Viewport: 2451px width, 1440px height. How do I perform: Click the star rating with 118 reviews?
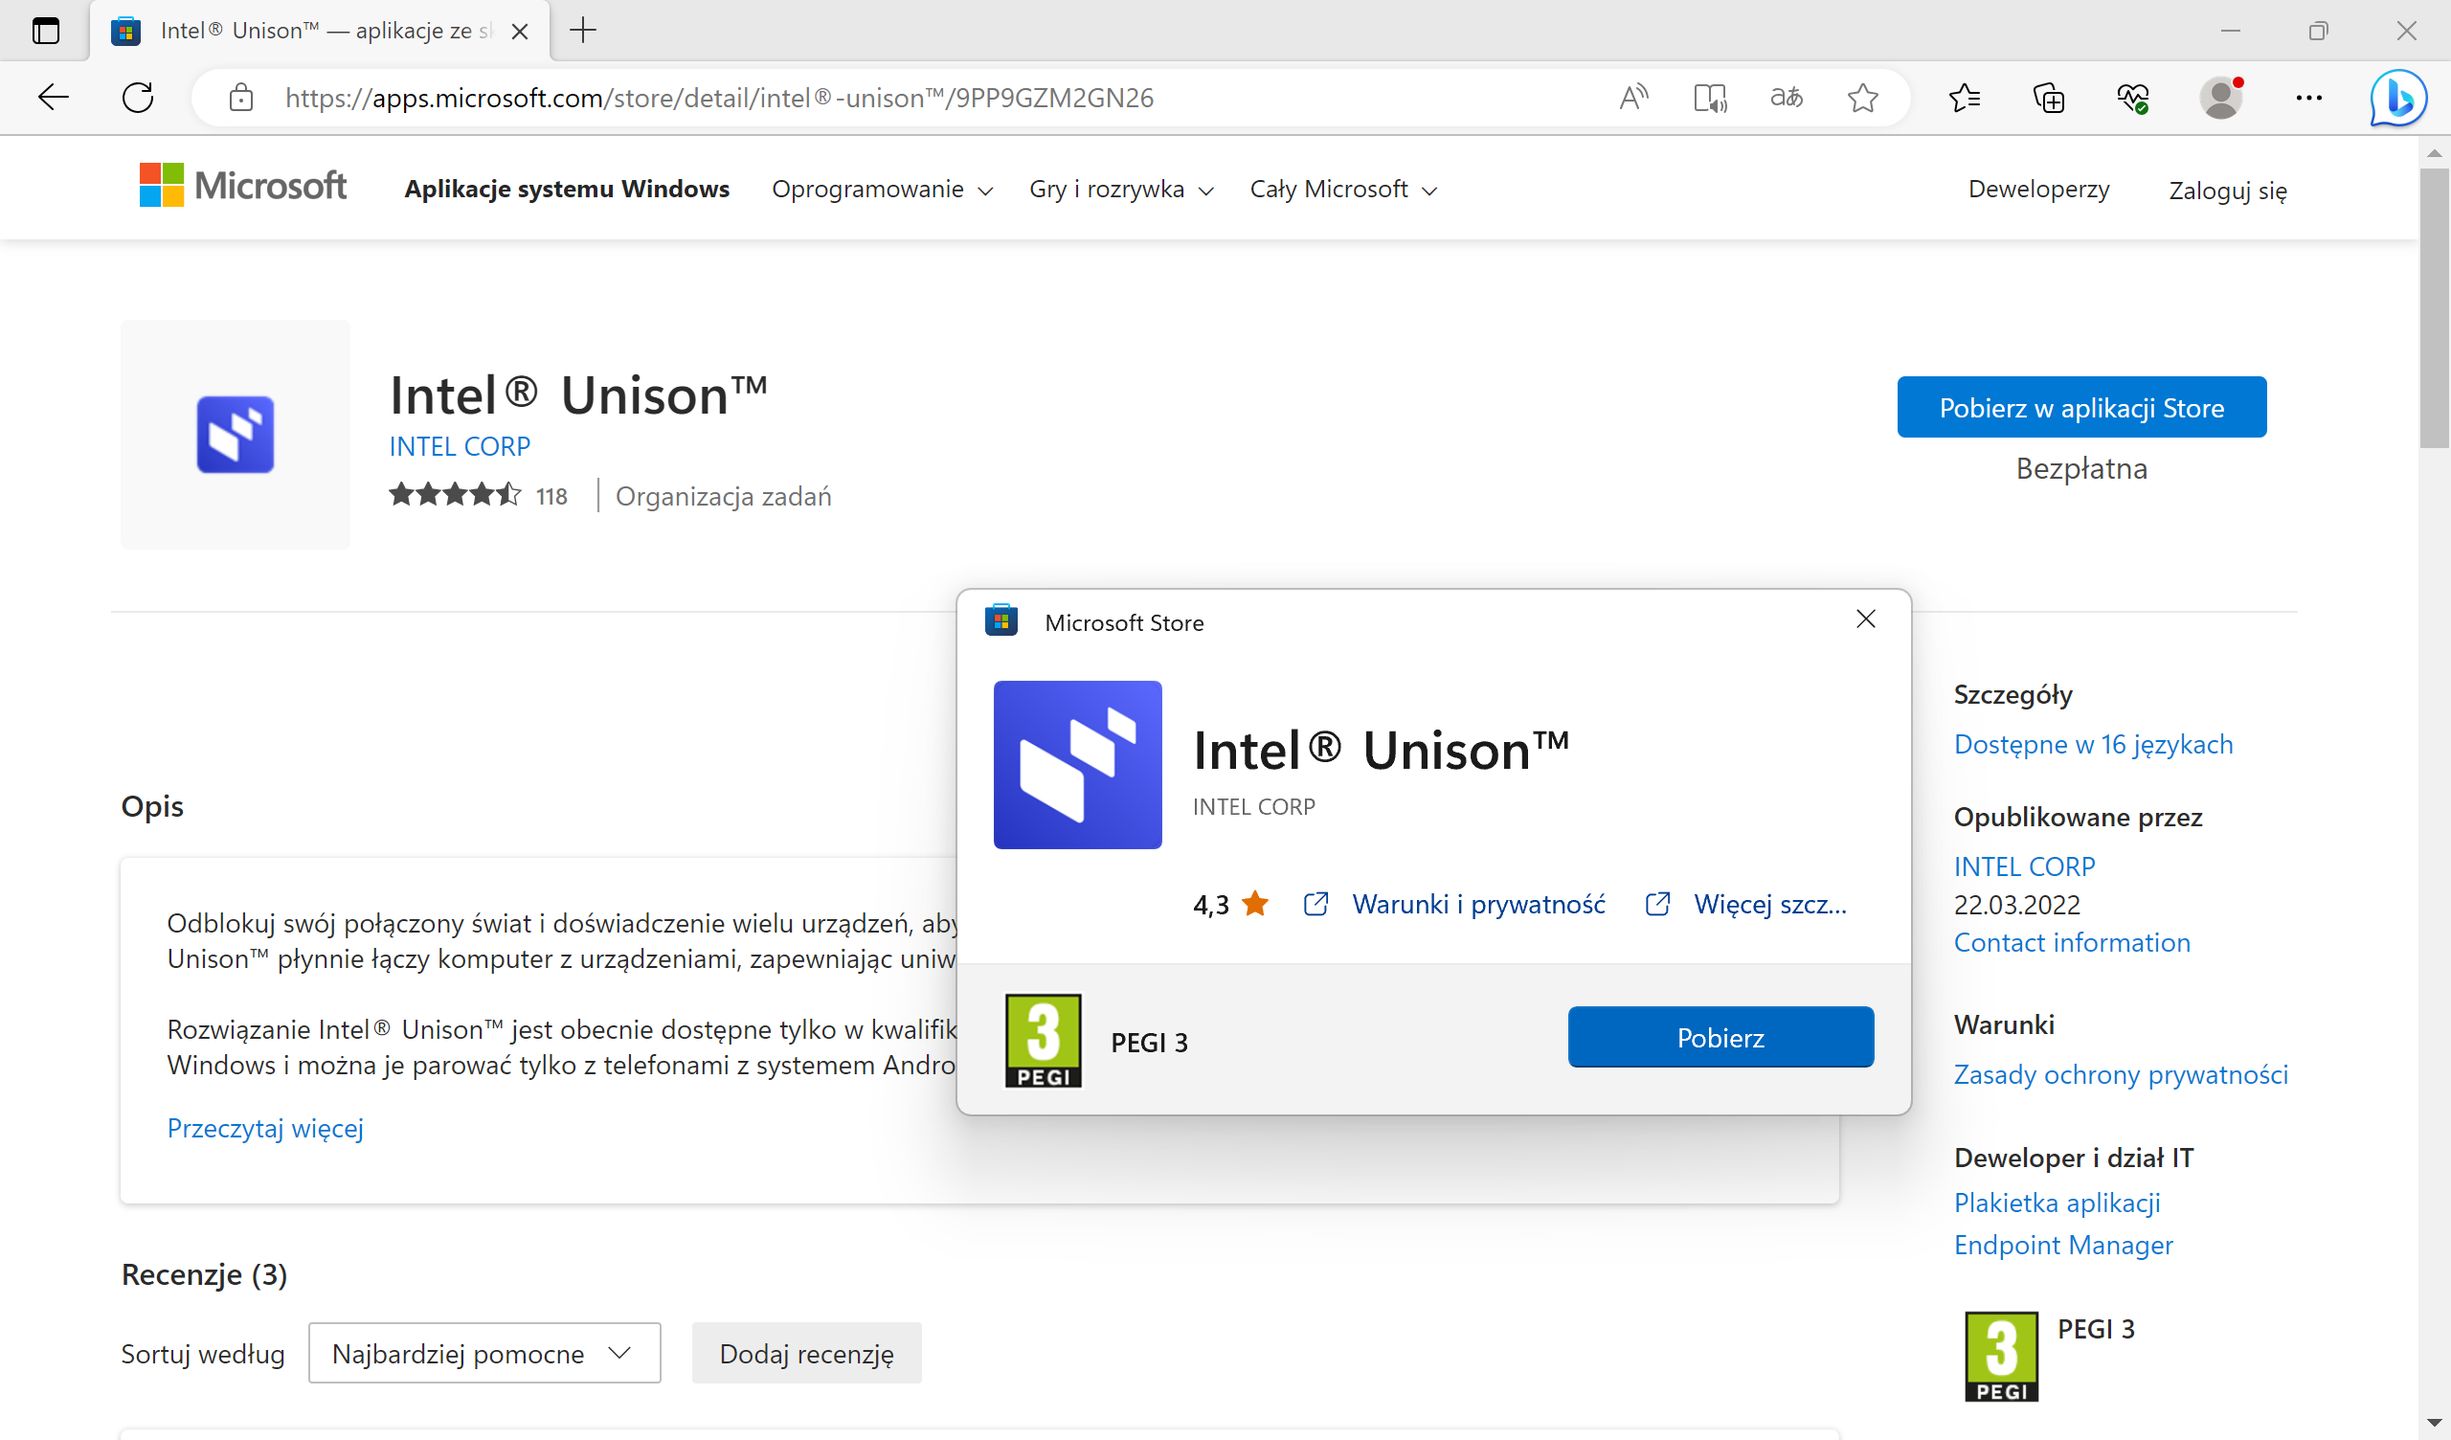tap(478, 495)
